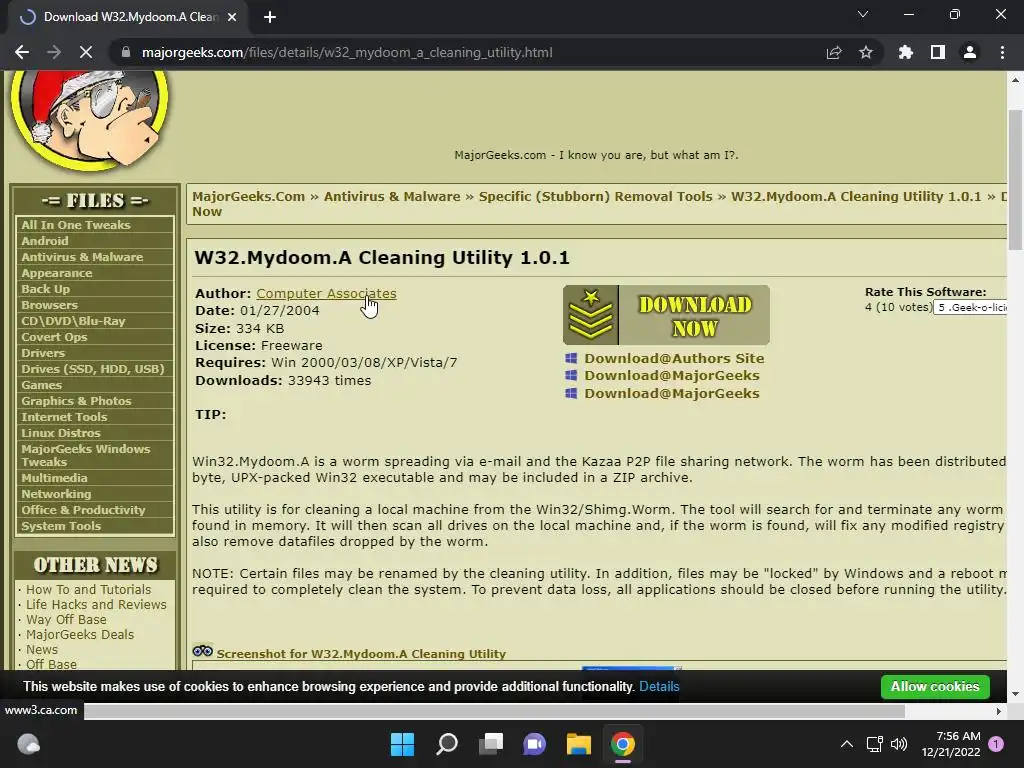Open the extensions puzzle icon

pos(906,52)
